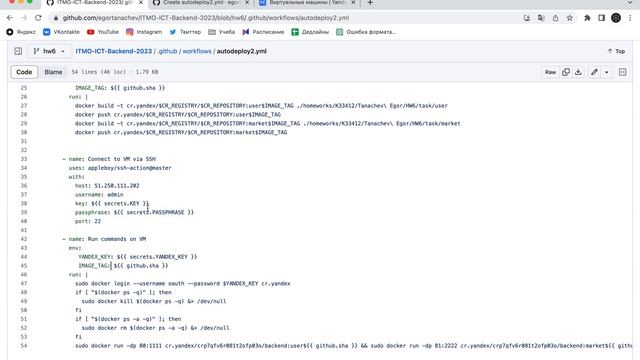This screenshot has height=360, width=640.
Task: Open the Расписание bookmark
Action: coord(263,32)
